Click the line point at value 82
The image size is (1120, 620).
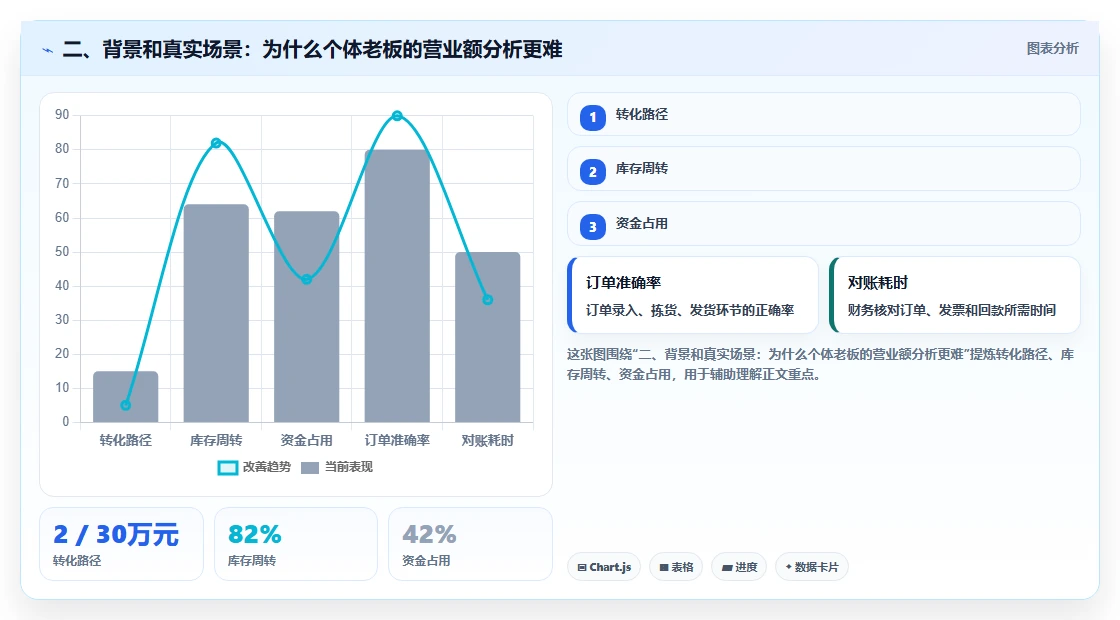click(x=216, y=143)
